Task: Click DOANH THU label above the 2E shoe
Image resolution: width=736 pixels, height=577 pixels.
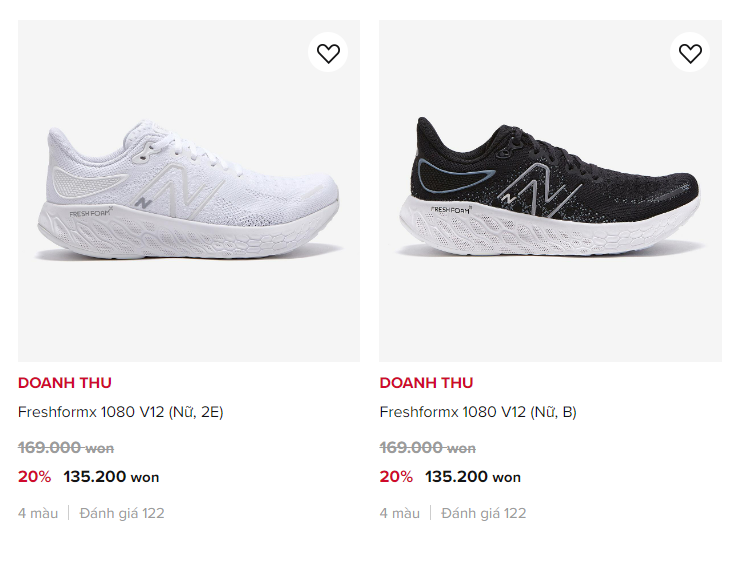Action: 65,382
